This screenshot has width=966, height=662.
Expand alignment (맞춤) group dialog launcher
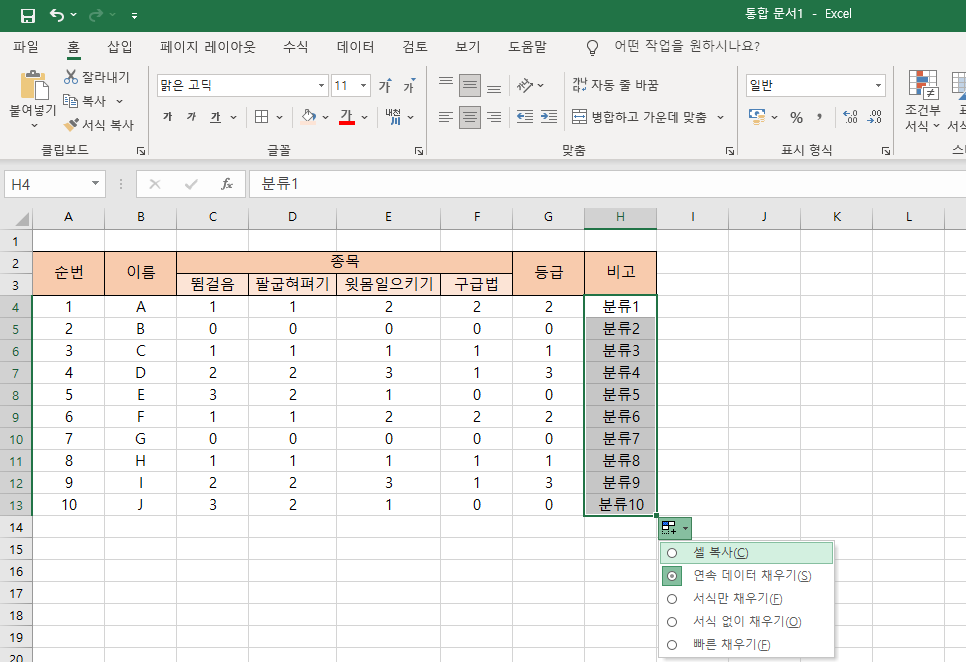click(x=730, y=150)
